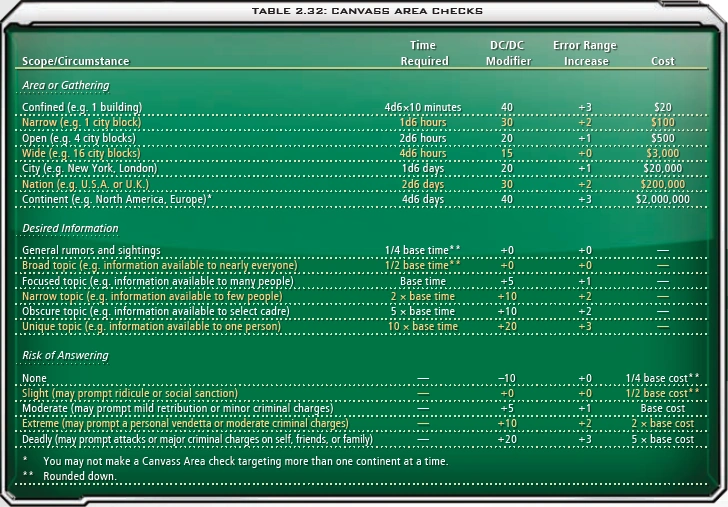
Task: Click the 'Cost' column header
Action: (663, 61)
